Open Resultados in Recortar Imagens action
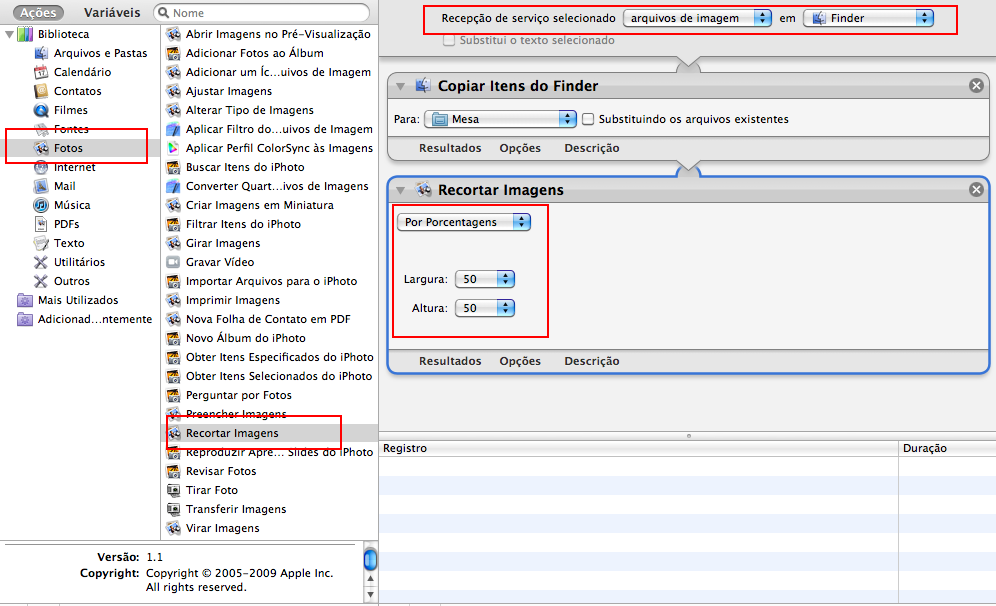The height and width of the screenshot is (606, 996). point(450,361)
